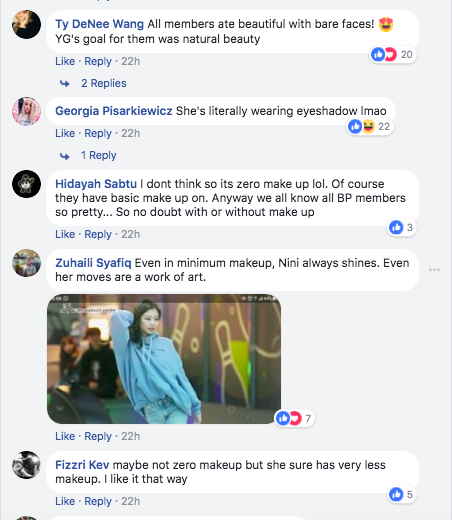This screenshot has height=520, width=452.
Task: Like Fizzri Kev's comment
Action: (x=65, y=501)
